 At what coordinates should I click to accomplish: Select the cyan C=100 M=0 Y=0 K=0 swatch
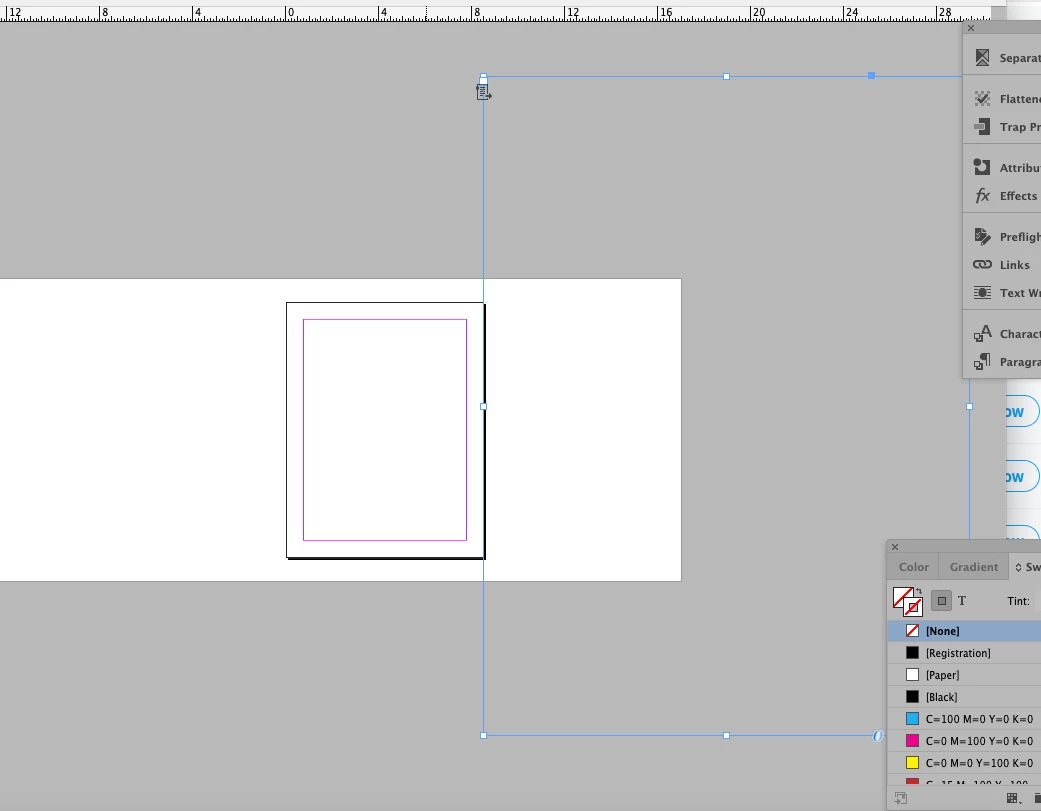coord(965,719)
